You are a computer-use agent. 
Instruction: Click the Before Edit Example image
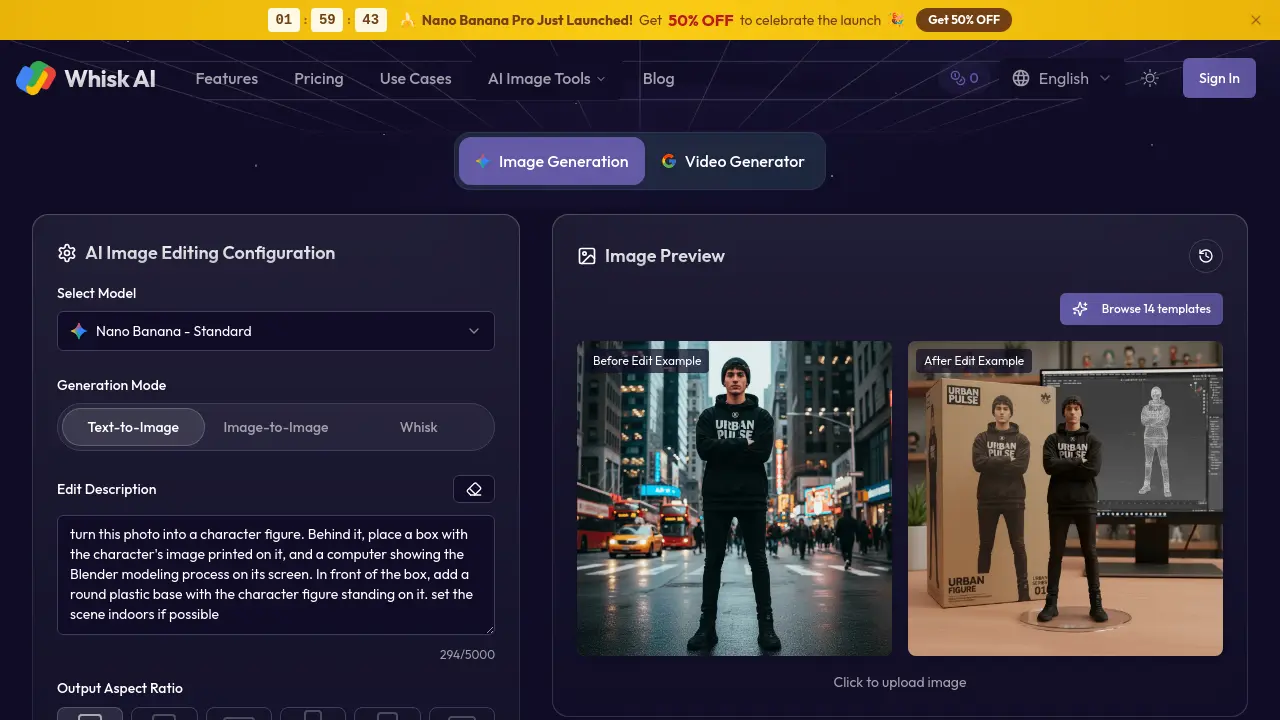[x=734, y=498]
